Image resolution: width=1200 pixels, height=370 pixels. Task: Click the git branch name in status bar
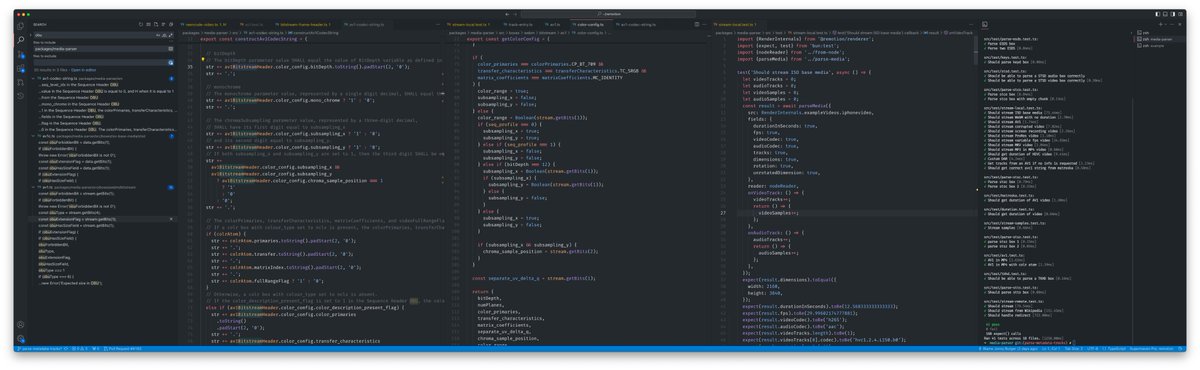41,348
